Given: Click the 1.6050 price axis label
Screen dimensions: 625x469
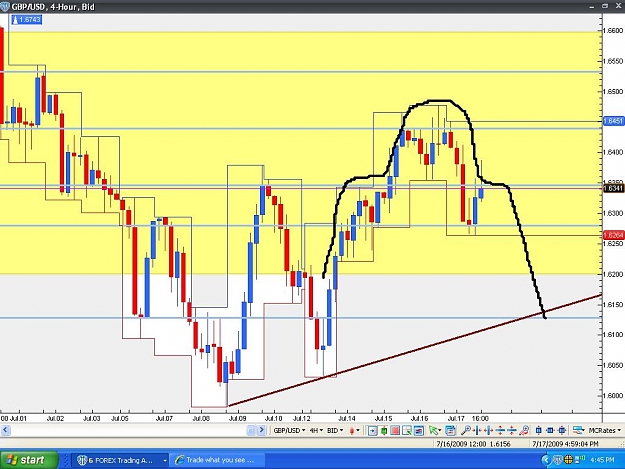Looking at the screenshot, I should click(x=613, y=365).
